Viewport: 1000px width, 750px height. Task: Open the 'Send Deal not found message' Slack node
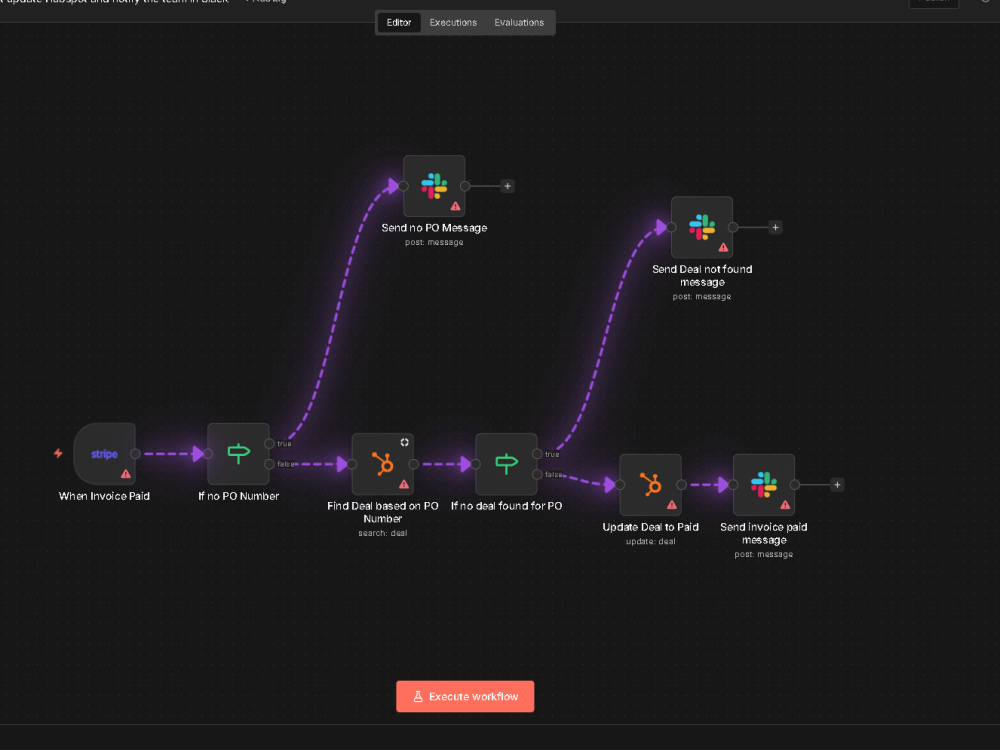click(x=702, y=227)
